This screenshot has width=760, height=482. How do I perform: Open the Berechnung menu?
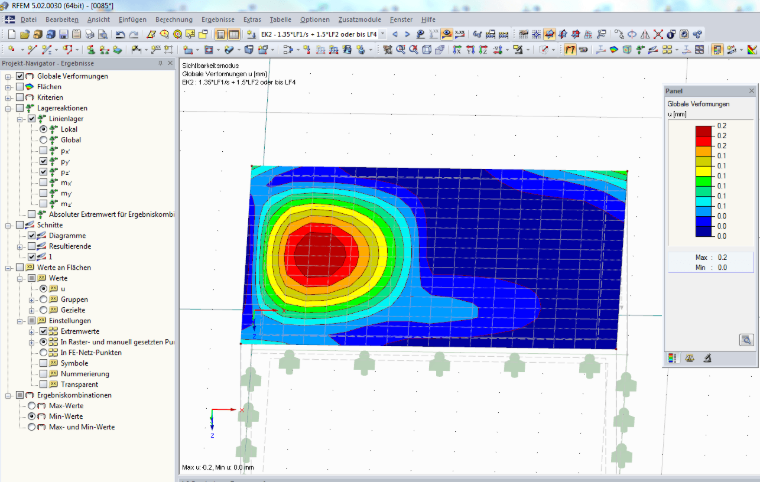(x=174, y=19)
